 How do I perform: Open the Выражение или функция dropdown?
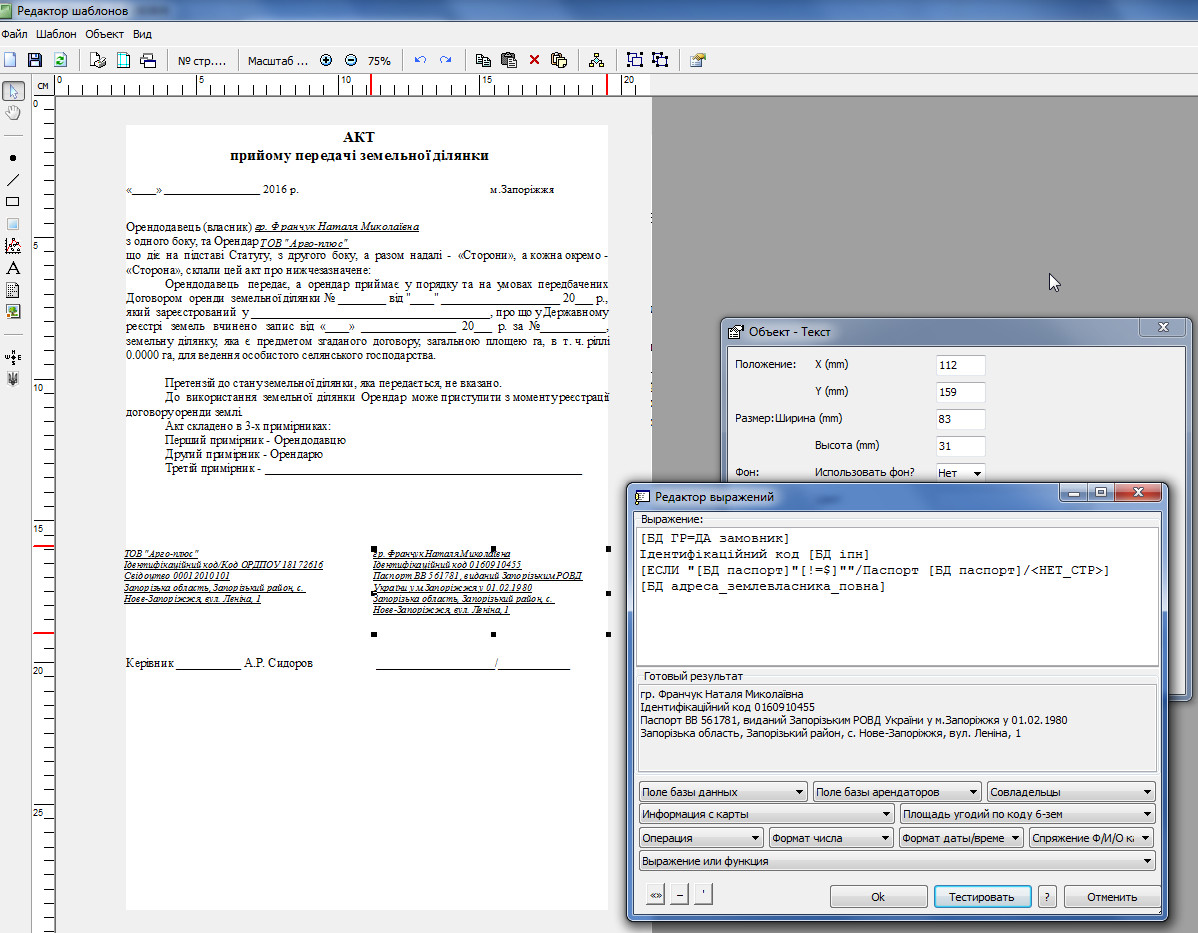click(897, 860)
